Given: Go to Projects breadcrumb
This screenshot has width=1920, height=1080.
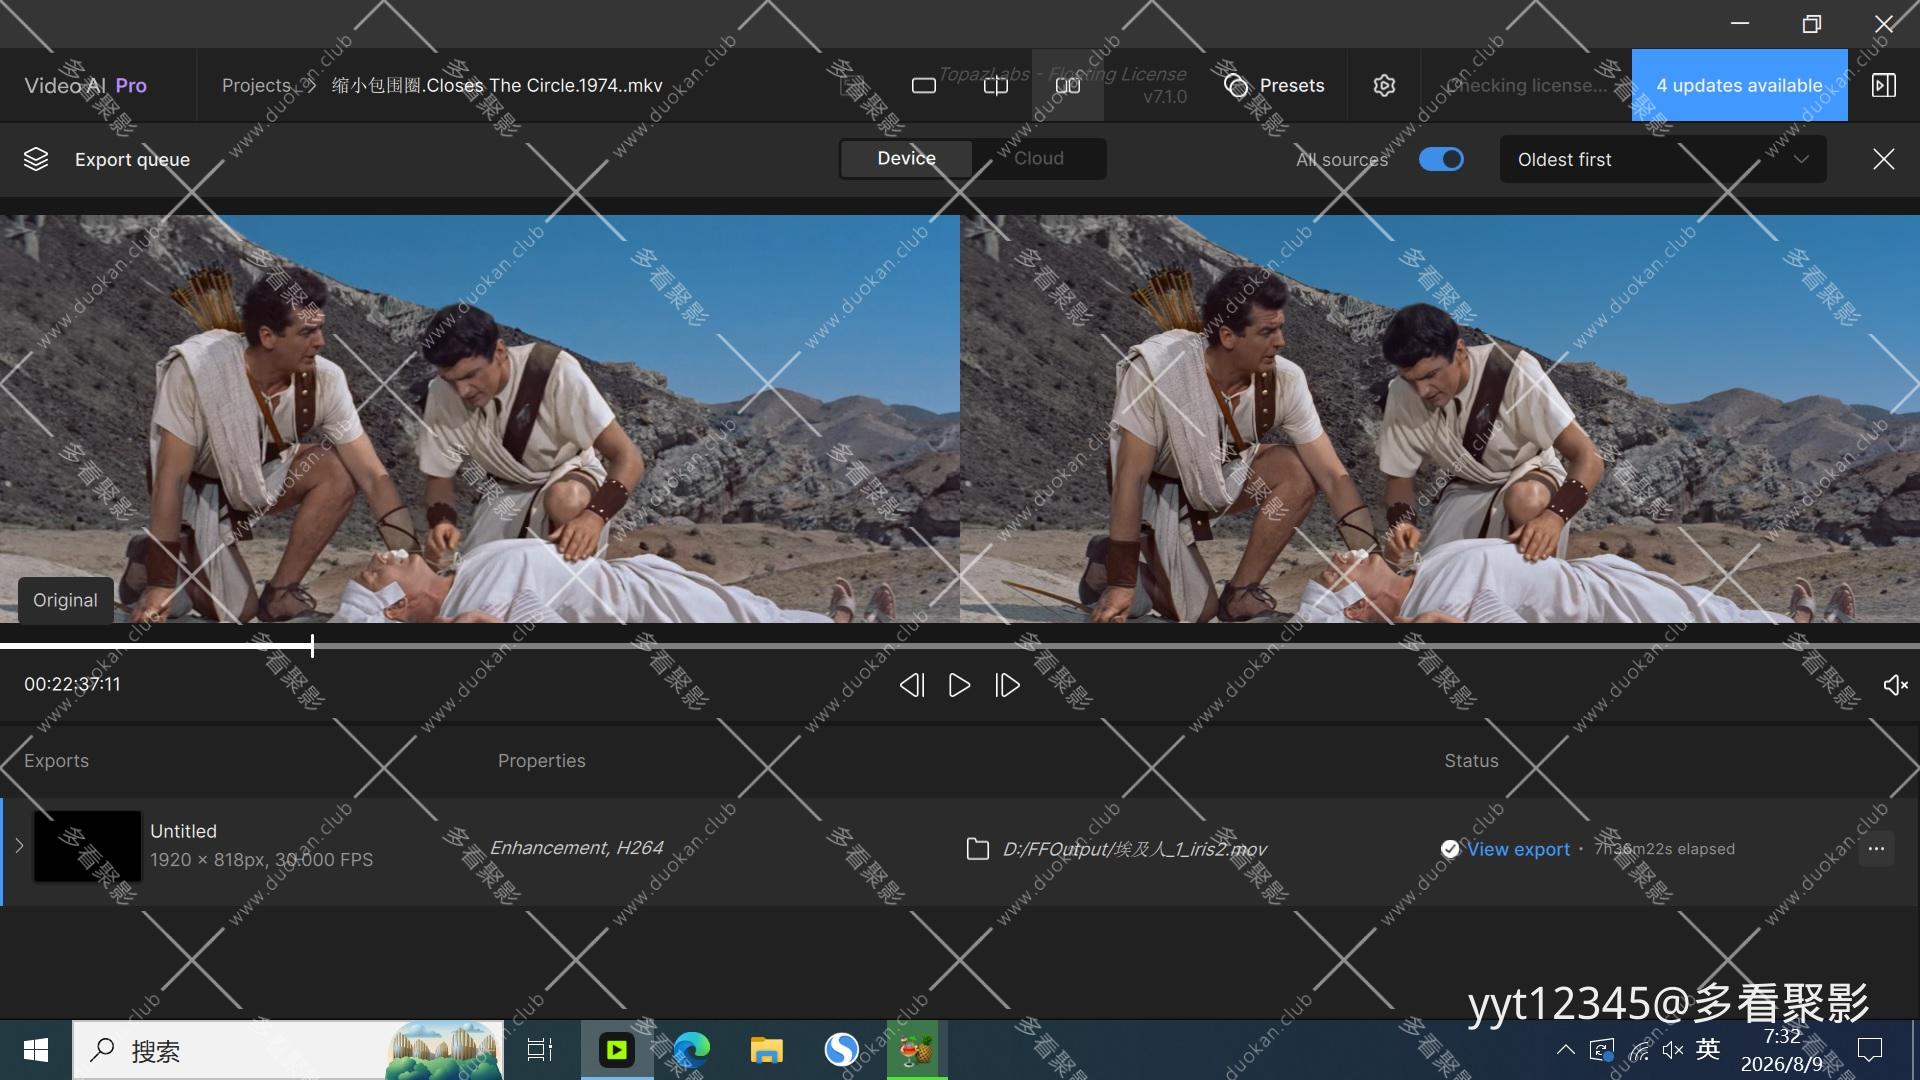Looking at the screenshot, I should 256,86.
